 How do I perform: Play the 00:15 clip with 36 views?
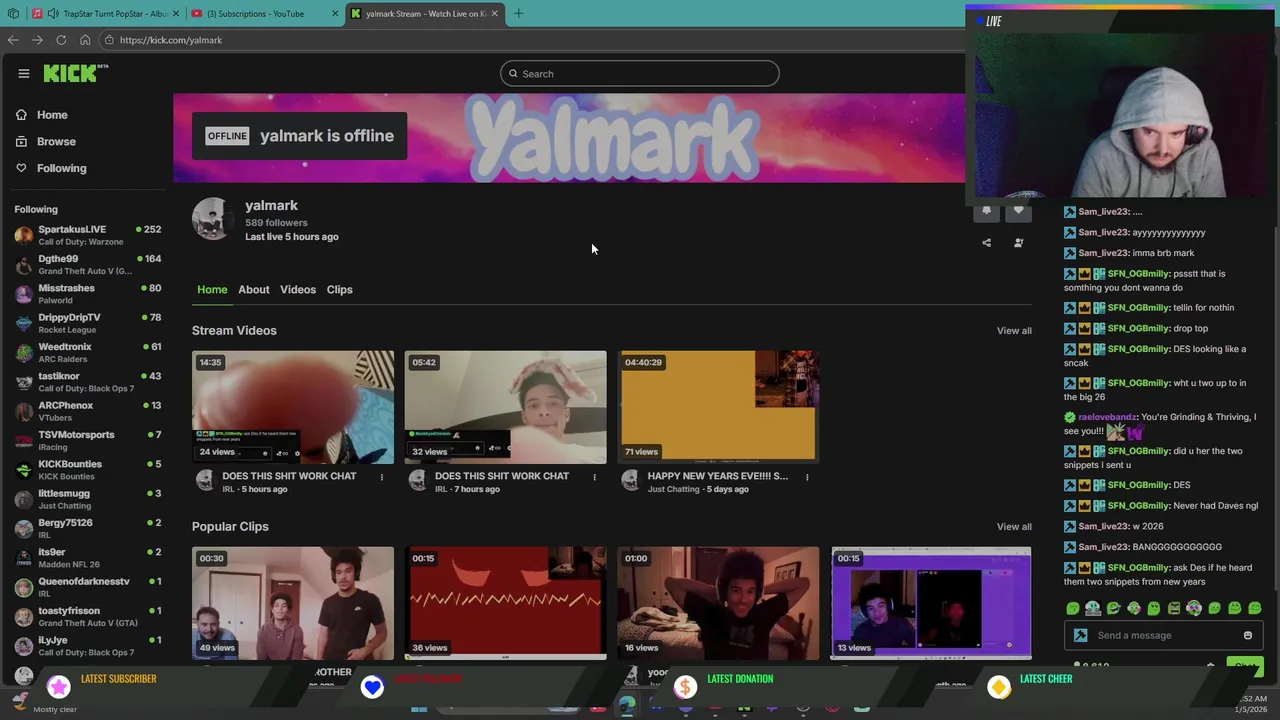coord(505,603)
